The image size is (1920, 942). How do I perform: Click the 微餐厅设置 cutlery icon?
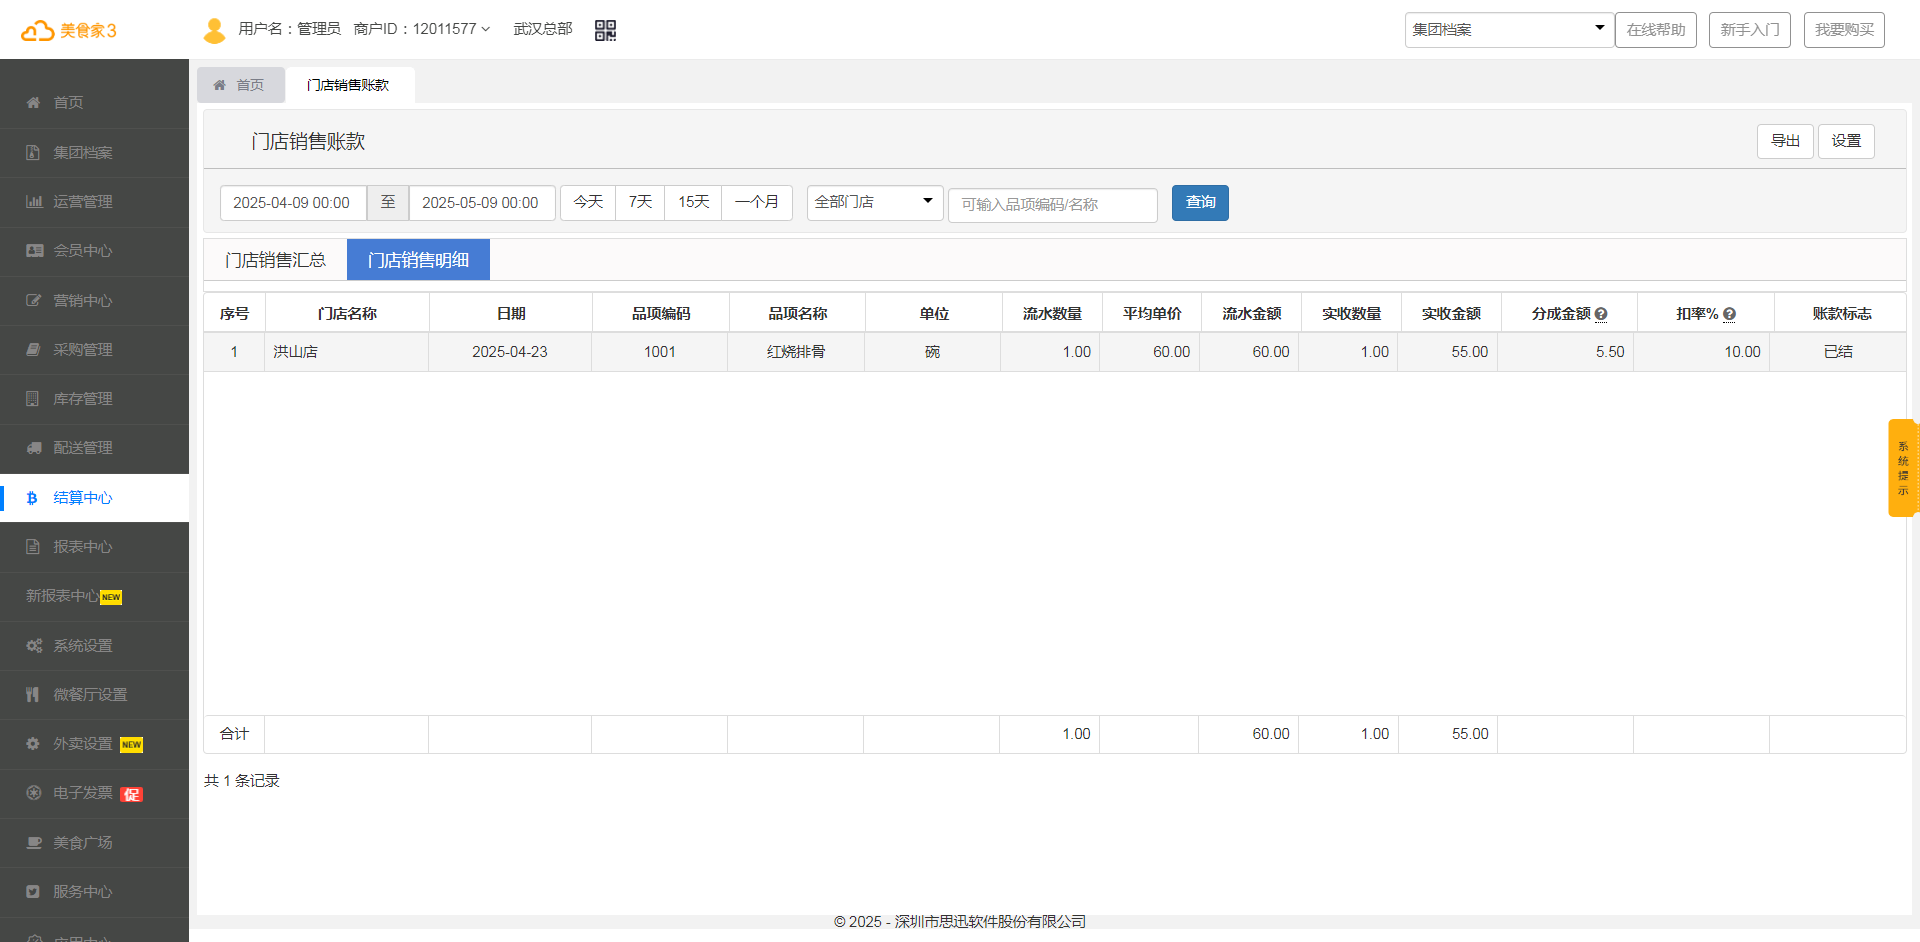tap(33, 695)
